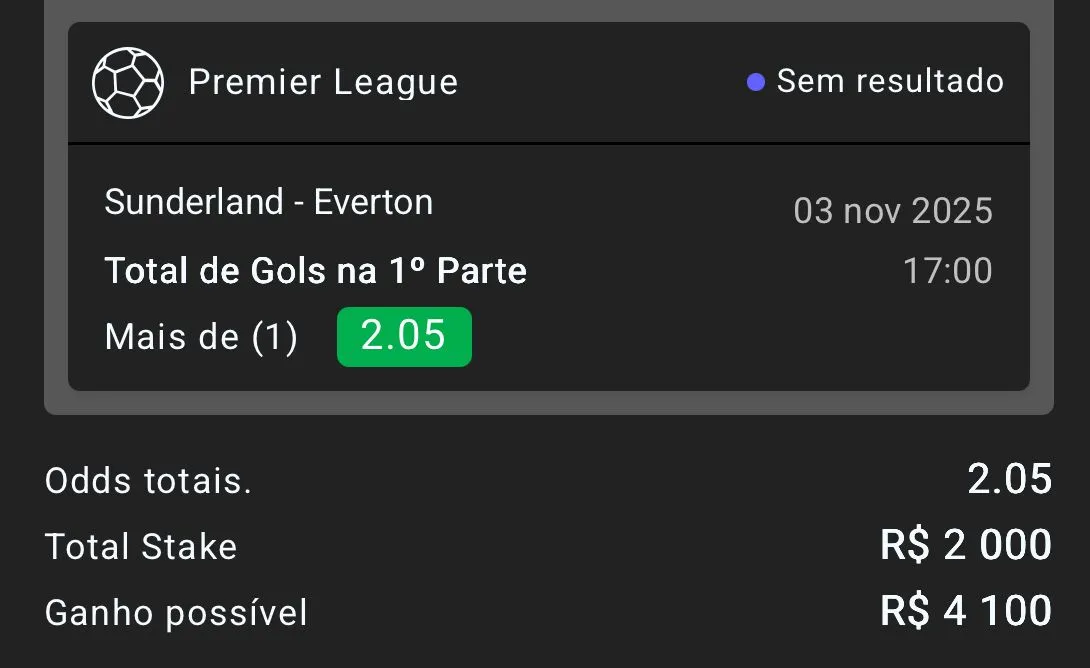Screen dimensions: 1090x668
Task: Tap the stake amount R$ 2 000
Action: [x=965, y=546]
